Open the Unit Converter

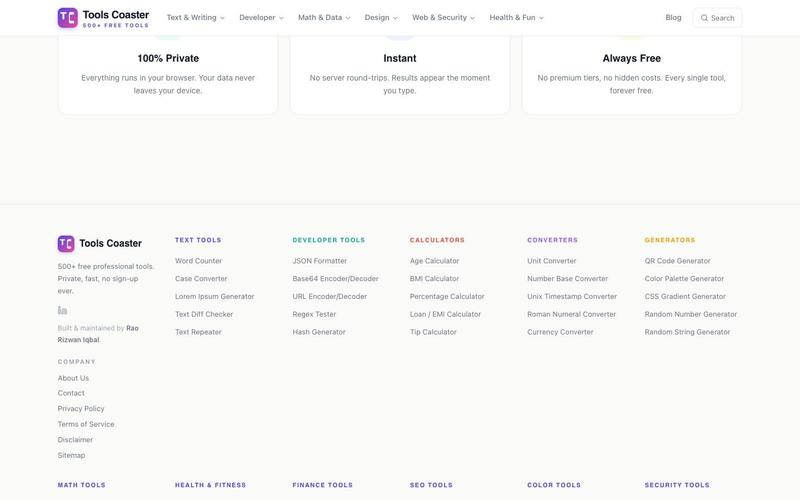pos(552,261)
